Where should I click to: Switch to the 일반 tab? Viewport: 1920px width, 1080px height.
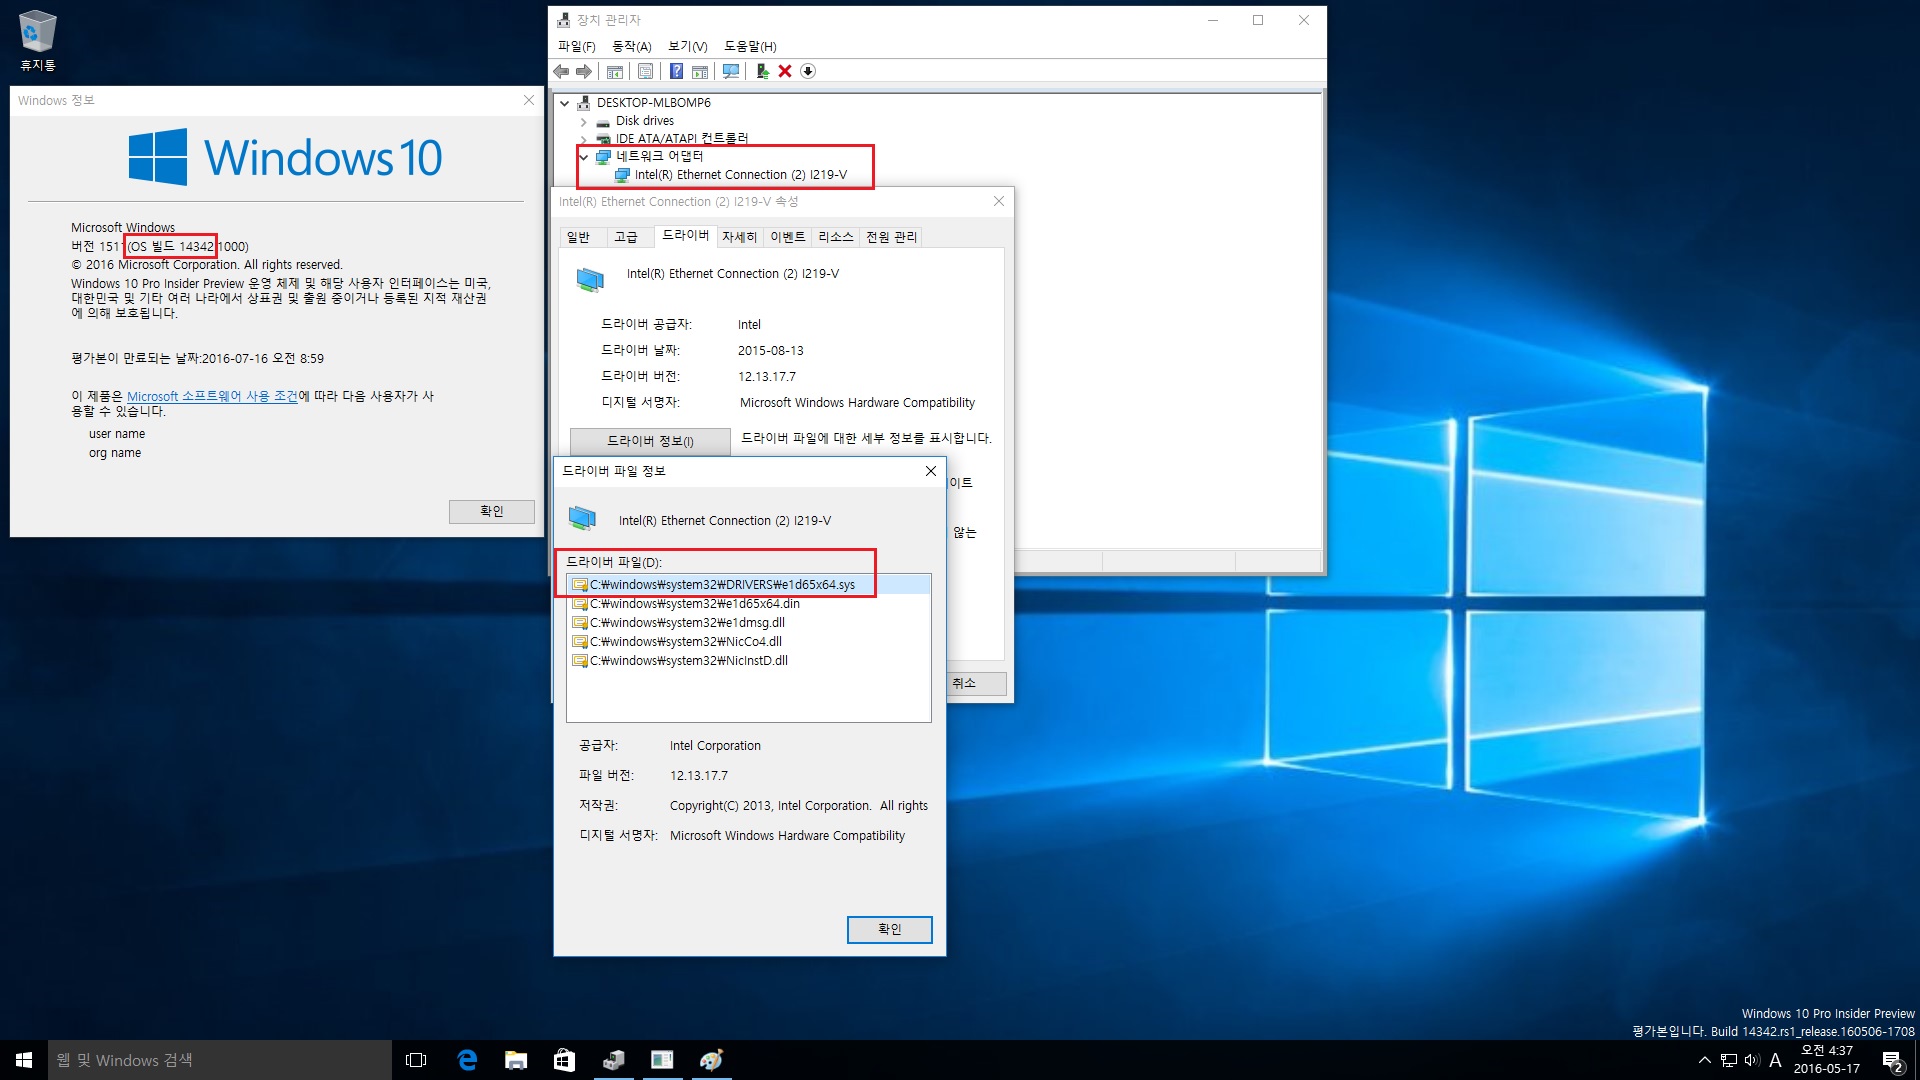click(x=579, y=237)
